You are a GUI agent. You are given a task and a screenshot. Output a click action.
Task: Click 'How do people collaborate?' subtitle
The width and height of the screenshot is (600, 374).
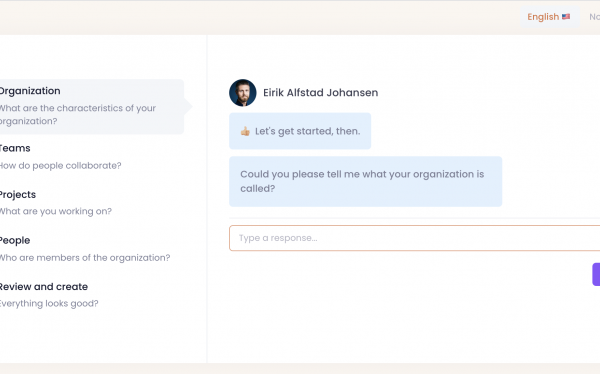pos(60,166)
